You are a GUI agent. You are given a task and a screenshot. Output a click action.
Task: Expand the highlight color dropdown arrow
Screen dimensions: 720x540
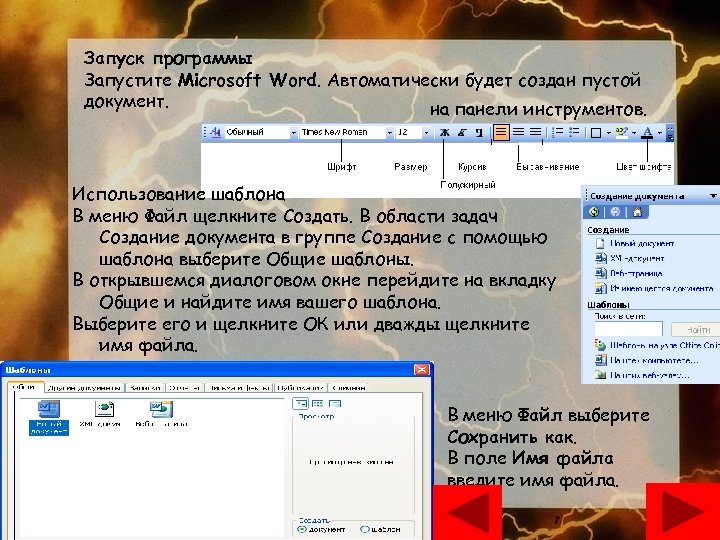point(634,133)
